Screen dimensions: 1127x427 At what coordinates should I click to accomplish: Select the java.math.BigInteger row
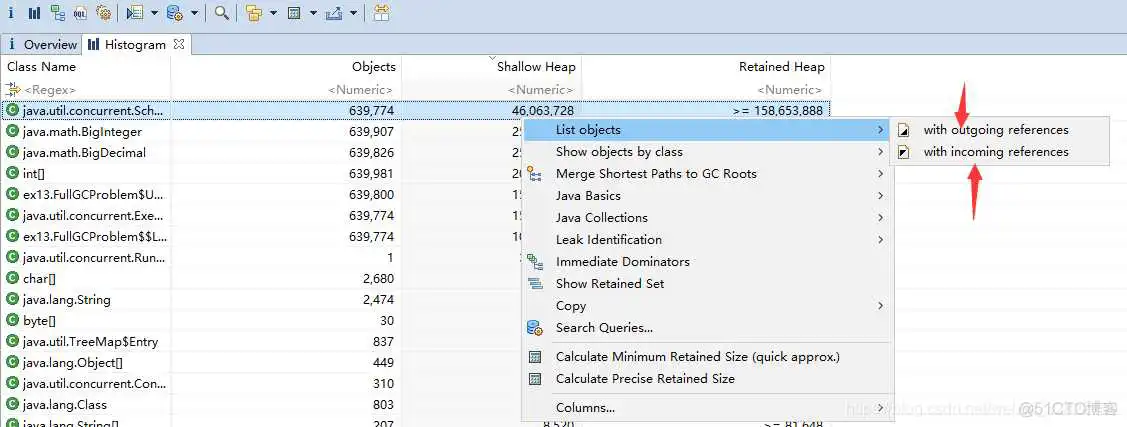[x=82, y=132]
